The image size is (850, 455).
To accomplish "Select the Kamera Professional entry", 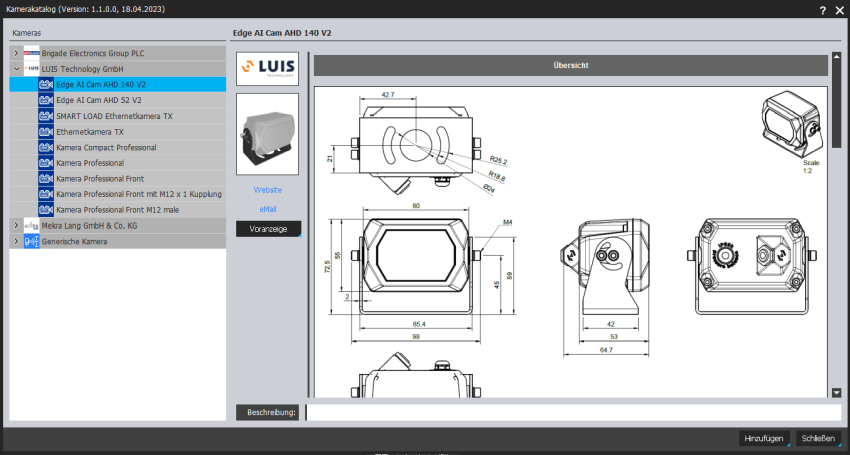I will pyautogui.click(x=118, y=163).
